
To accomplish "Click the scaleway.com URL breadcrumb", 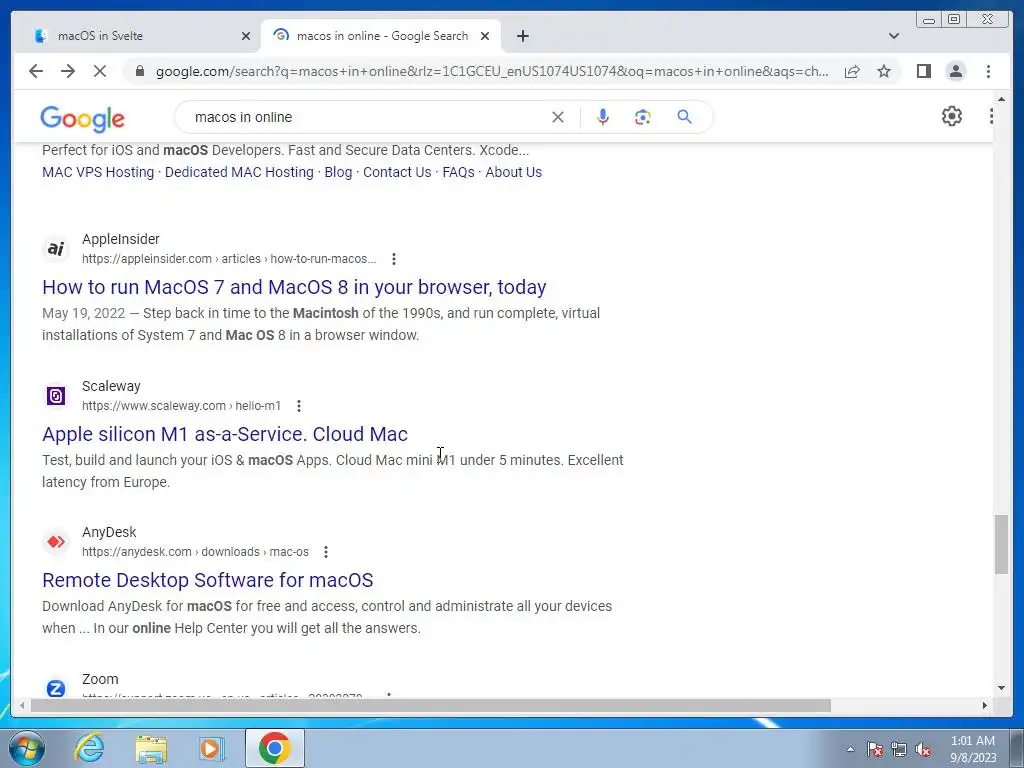I will (x=182, y=406).
